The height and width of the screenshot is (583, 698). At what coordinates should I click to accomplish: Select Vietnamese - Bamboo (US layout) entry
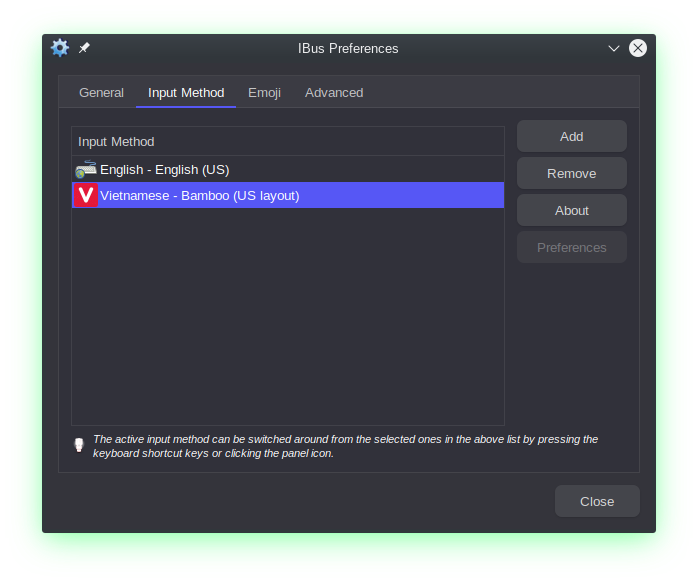(x=200, y=195)
